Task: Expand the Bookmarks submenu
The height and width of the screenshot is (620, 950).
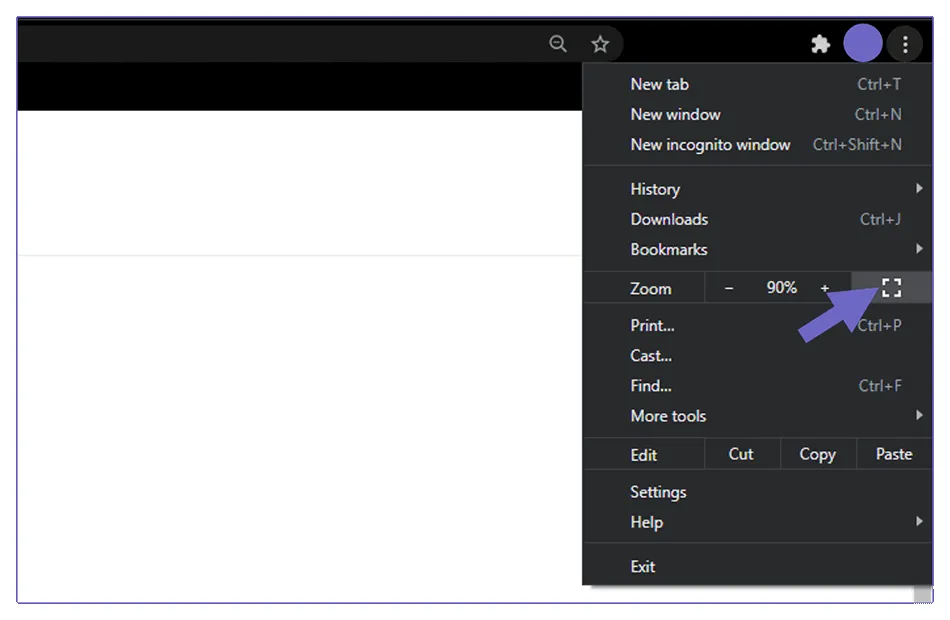Action: point(757,250)
